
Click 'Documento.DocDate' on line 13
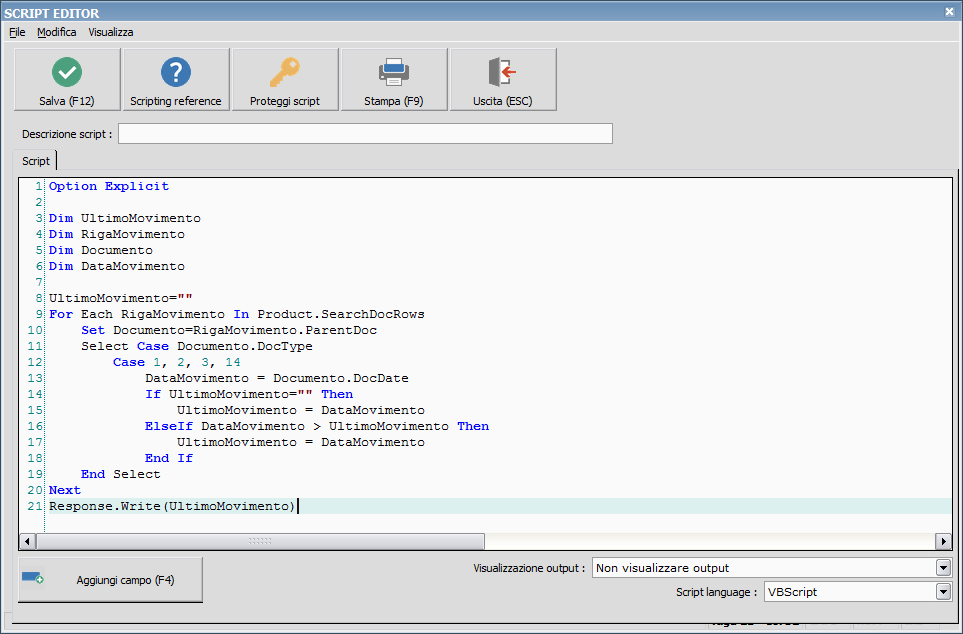coord(341,378)
